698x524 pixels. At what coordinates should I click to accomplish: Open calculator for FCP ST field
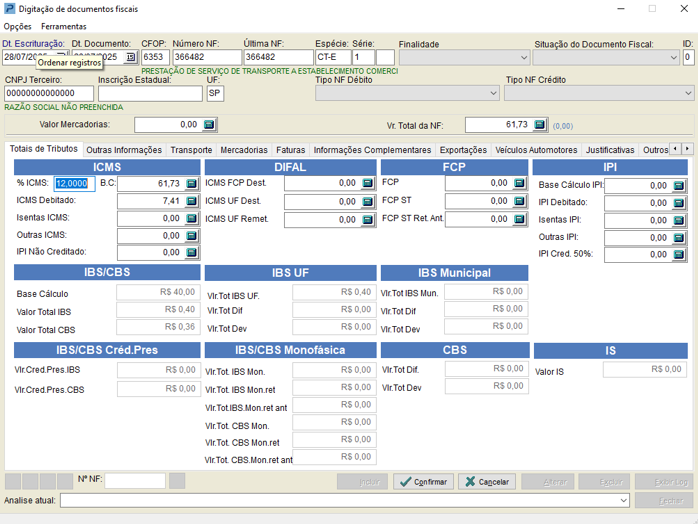pos(520,201)
